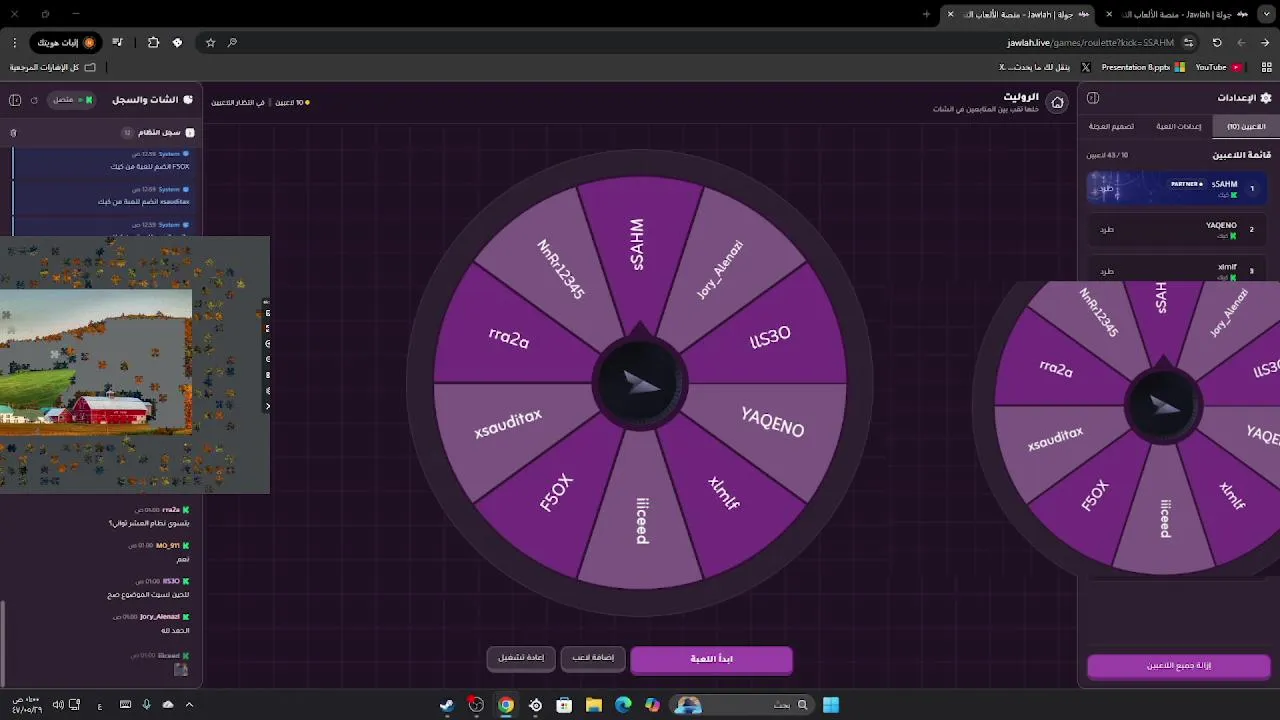
Task: Open the volume control in the system tray
Action: click(58, 705)
